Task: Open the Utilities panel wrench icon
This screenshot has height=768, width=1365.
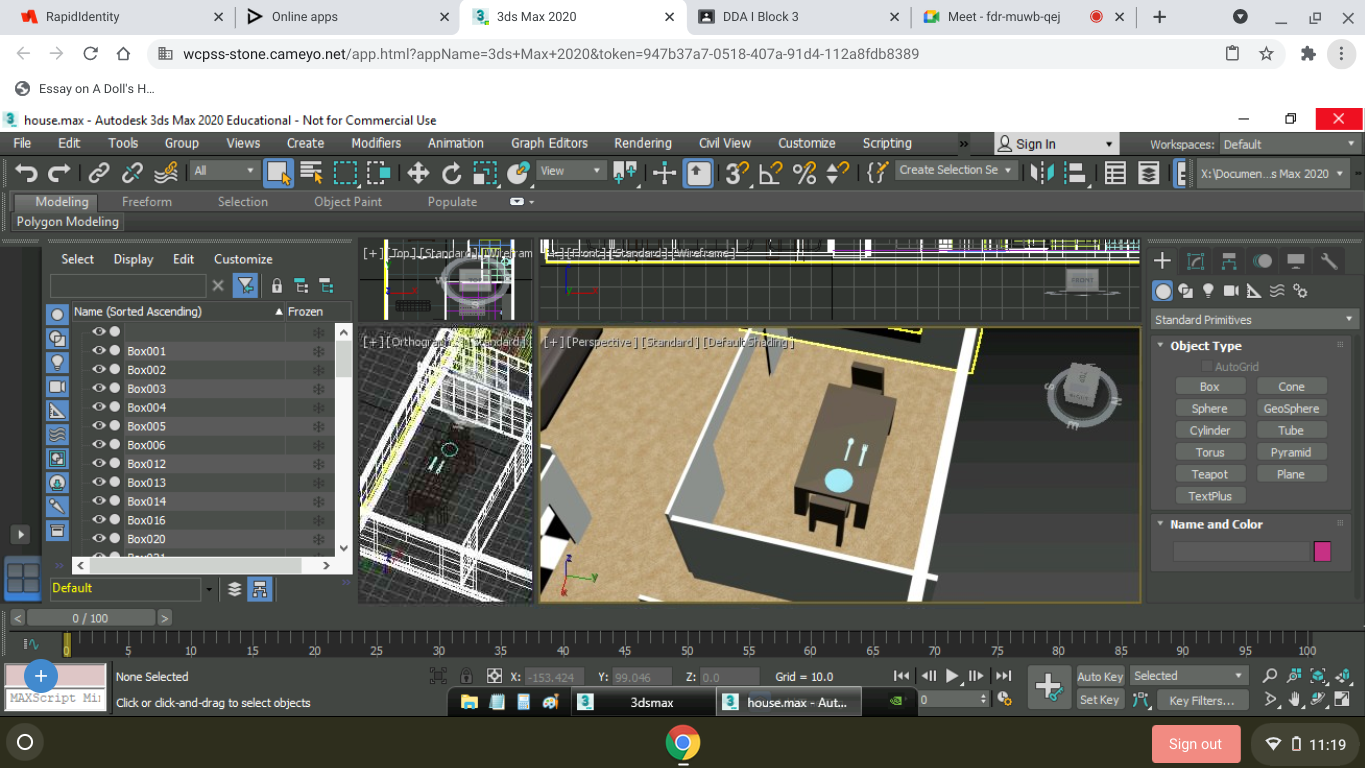Action: pyautogui.click(x=1327, y=260)
